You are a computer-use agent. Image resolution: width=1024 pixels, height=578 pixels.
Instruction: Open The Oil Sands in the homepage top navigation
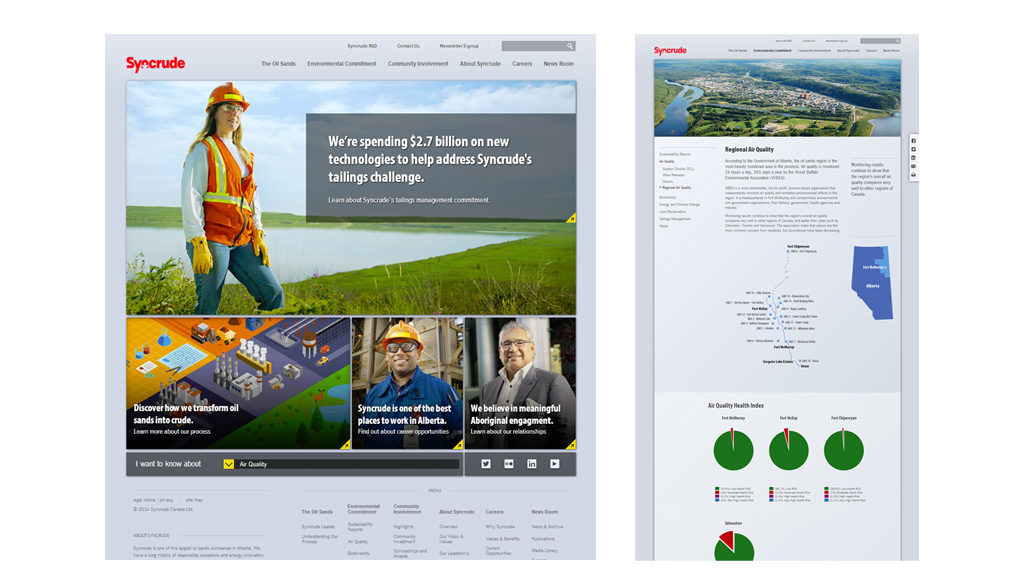coord(278,64)
